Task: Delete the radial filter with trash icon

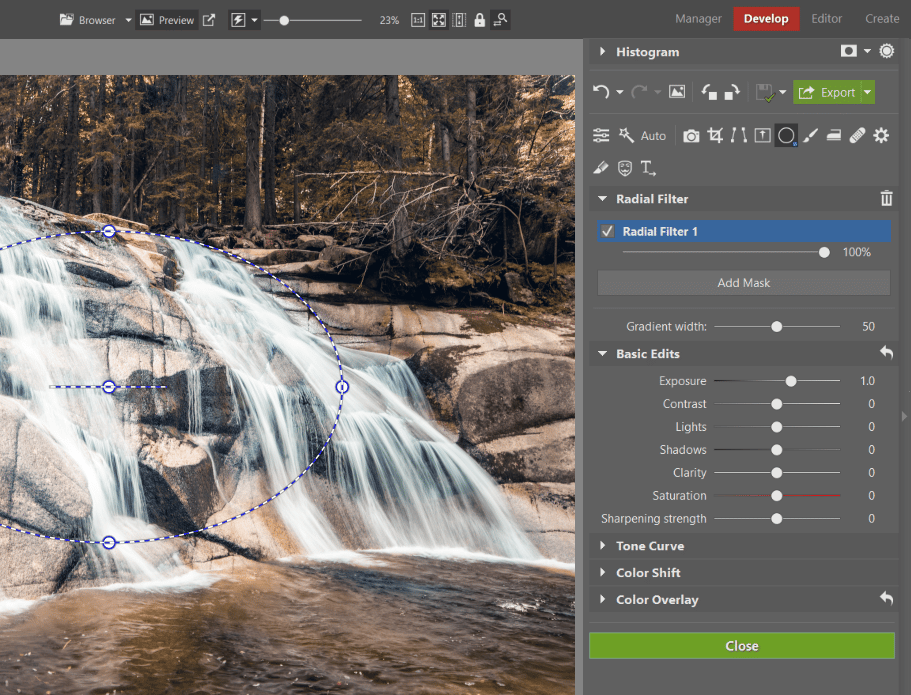Action: click(x=886, y=198)
